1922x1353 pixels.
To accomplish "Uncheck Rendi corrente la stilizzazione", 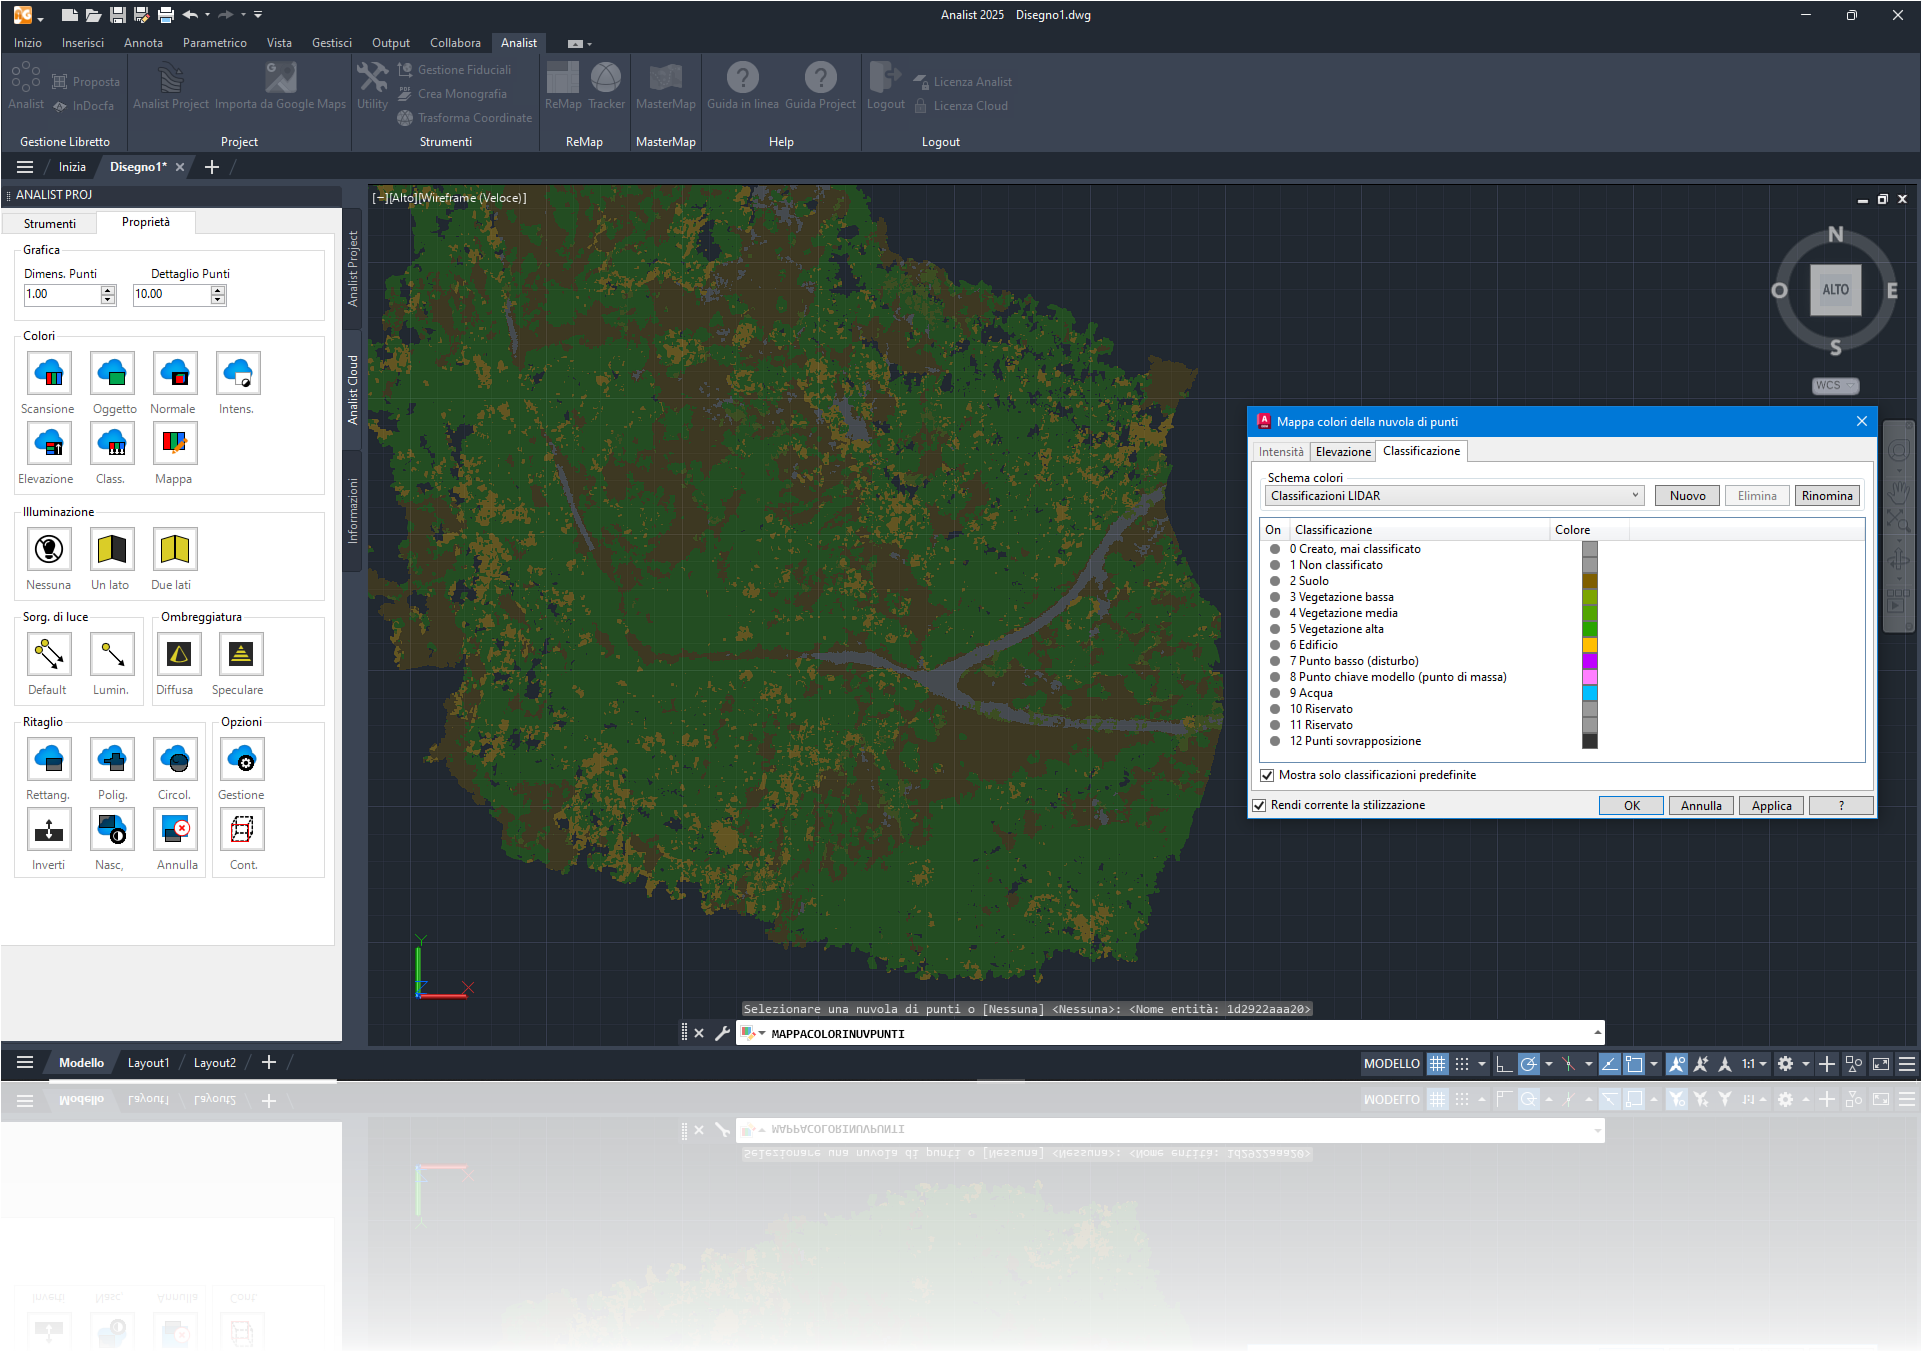I will pyautogui.click(x=1260, y=806).
